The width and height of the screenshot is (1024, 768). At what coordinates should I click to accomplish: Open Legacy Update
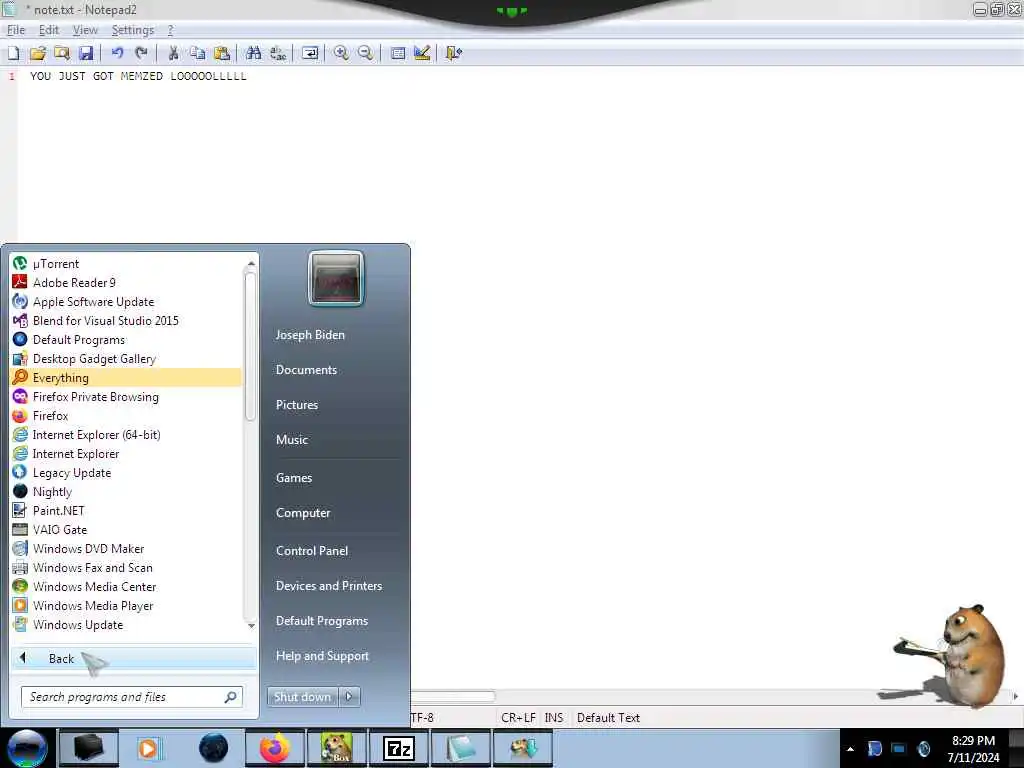pyautogui.click(x=127, y=473)
